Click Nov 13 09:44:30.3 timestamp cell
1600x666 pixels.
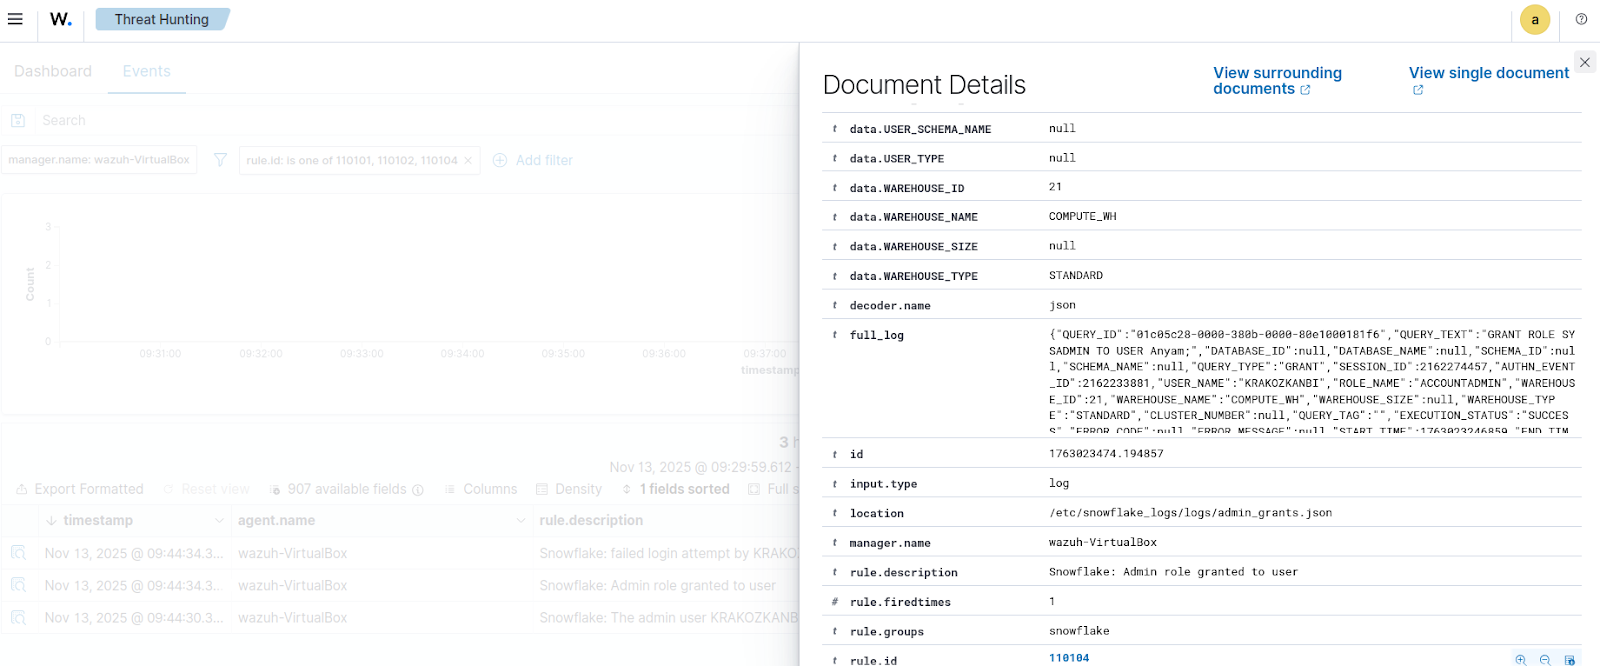point(134,618)
